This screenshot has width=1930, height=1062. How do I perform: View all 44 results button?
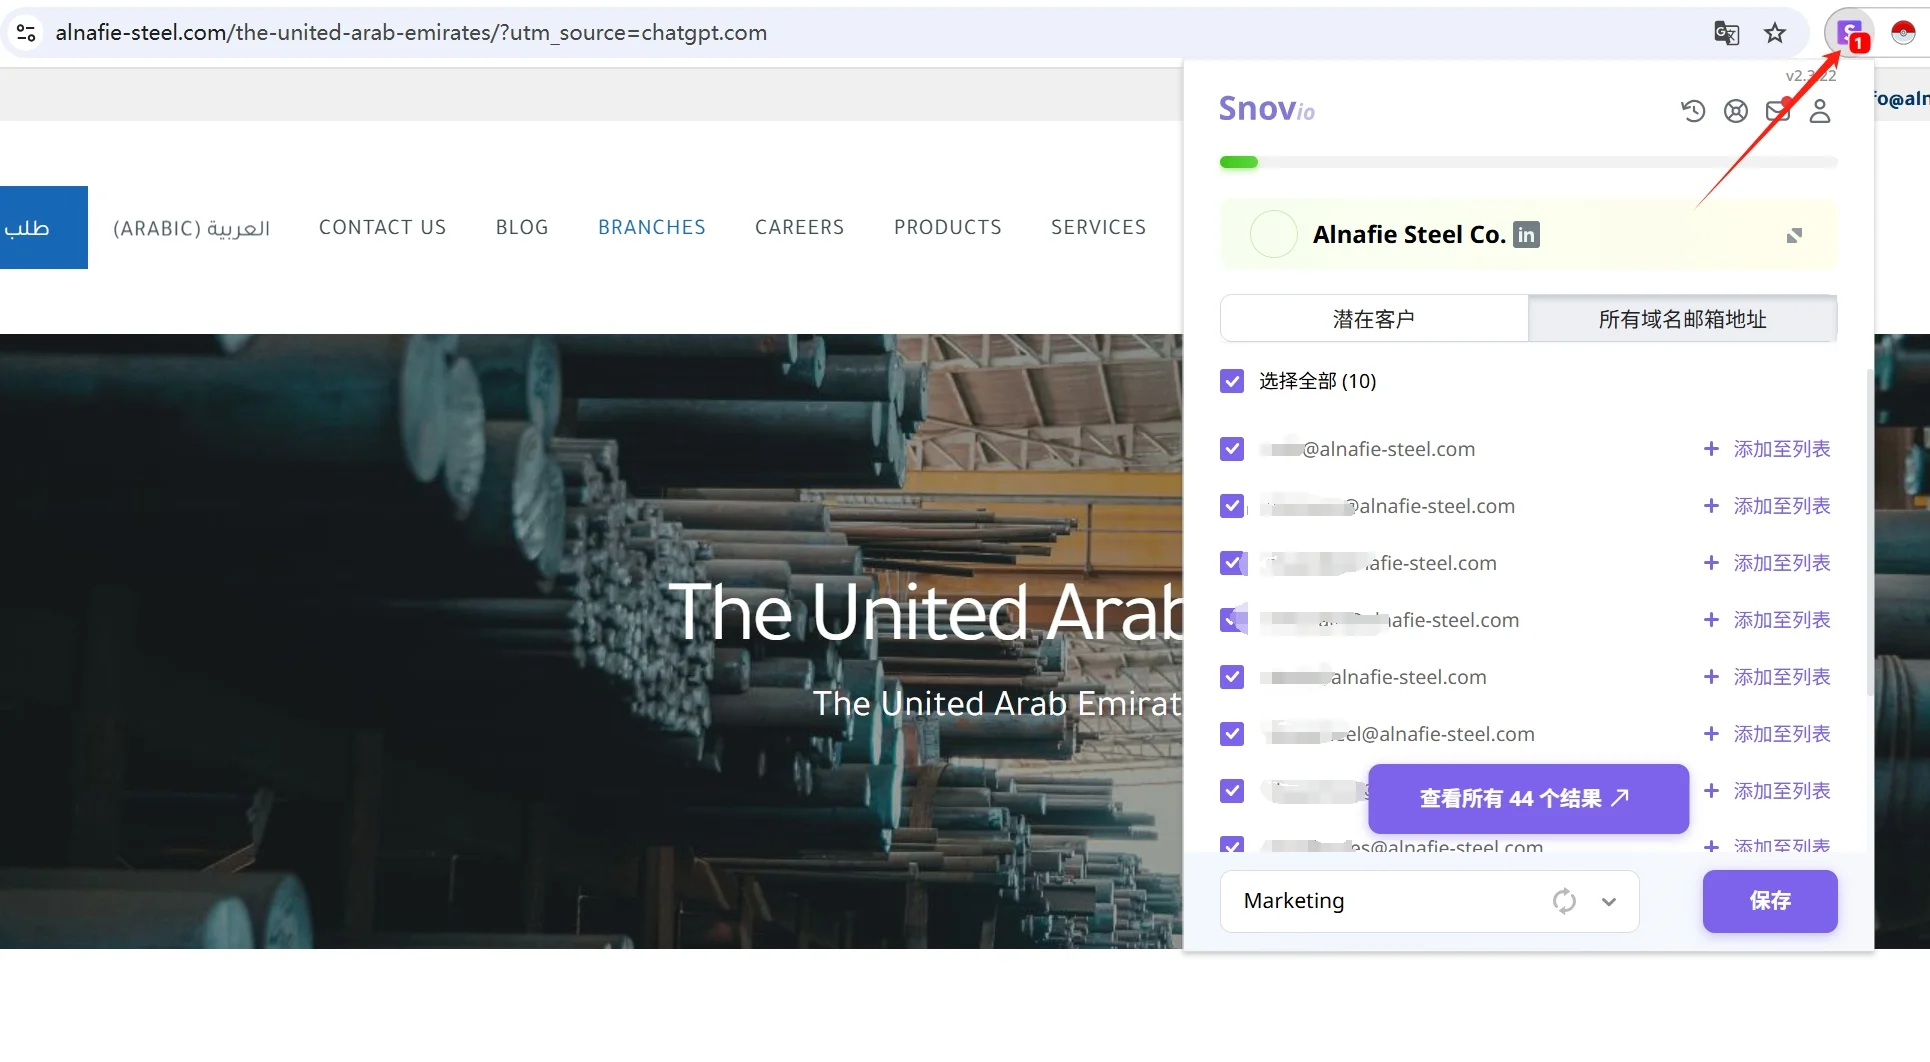coord(1528,798)
